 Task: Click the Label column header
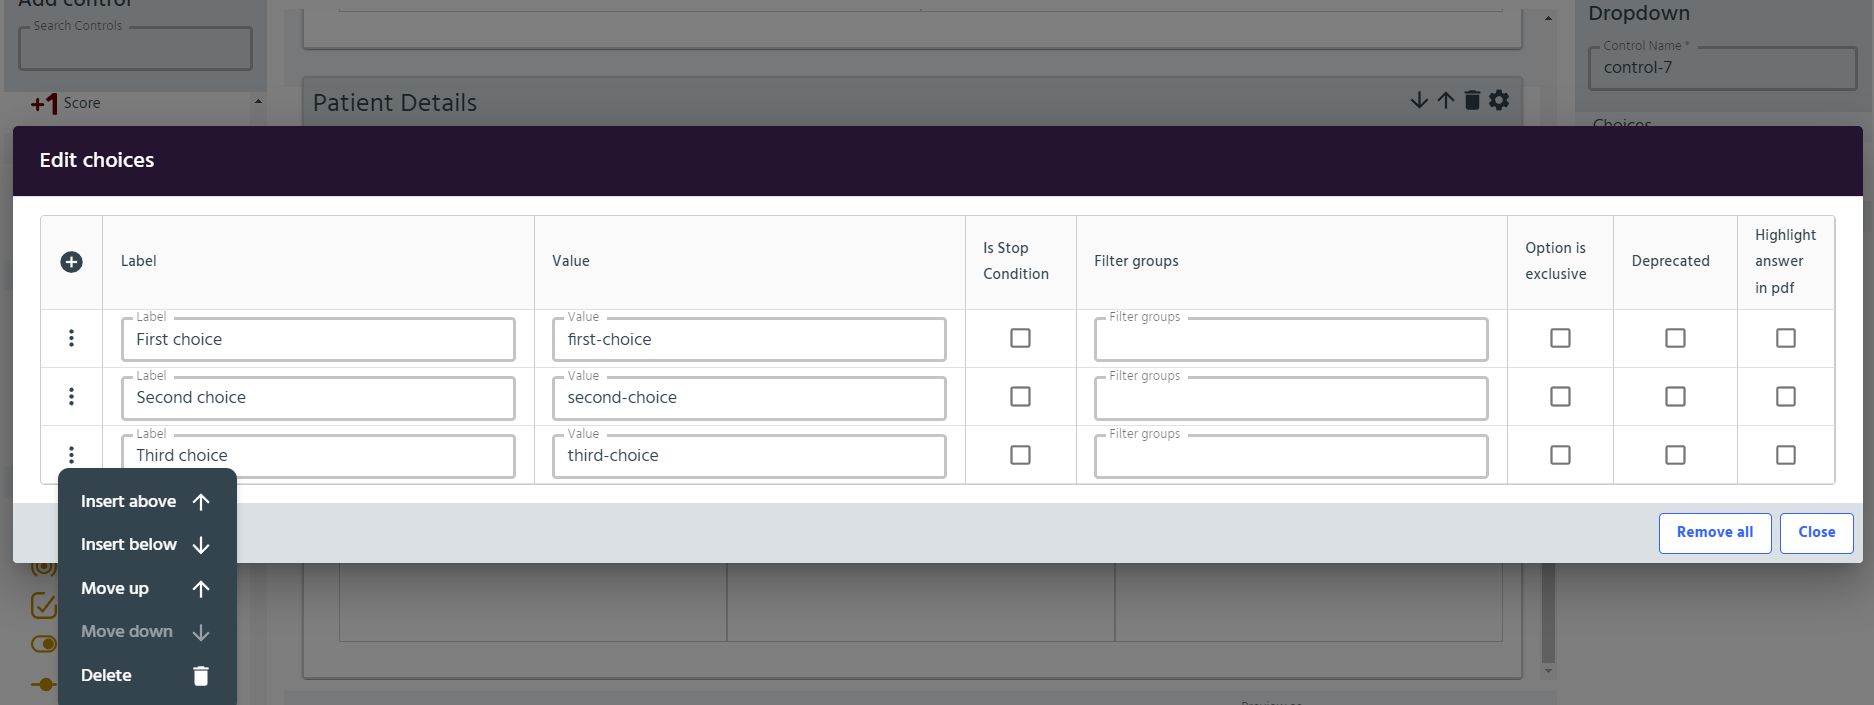point(138,261)
